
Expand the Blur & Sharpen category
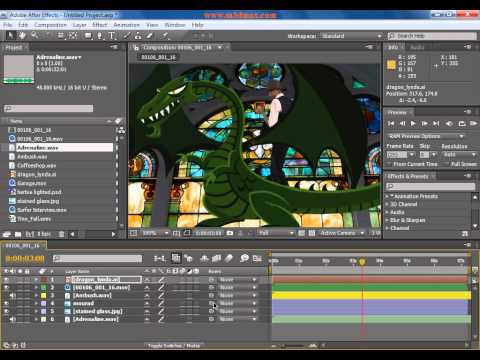pyautogui.click(x=387, y=220)
